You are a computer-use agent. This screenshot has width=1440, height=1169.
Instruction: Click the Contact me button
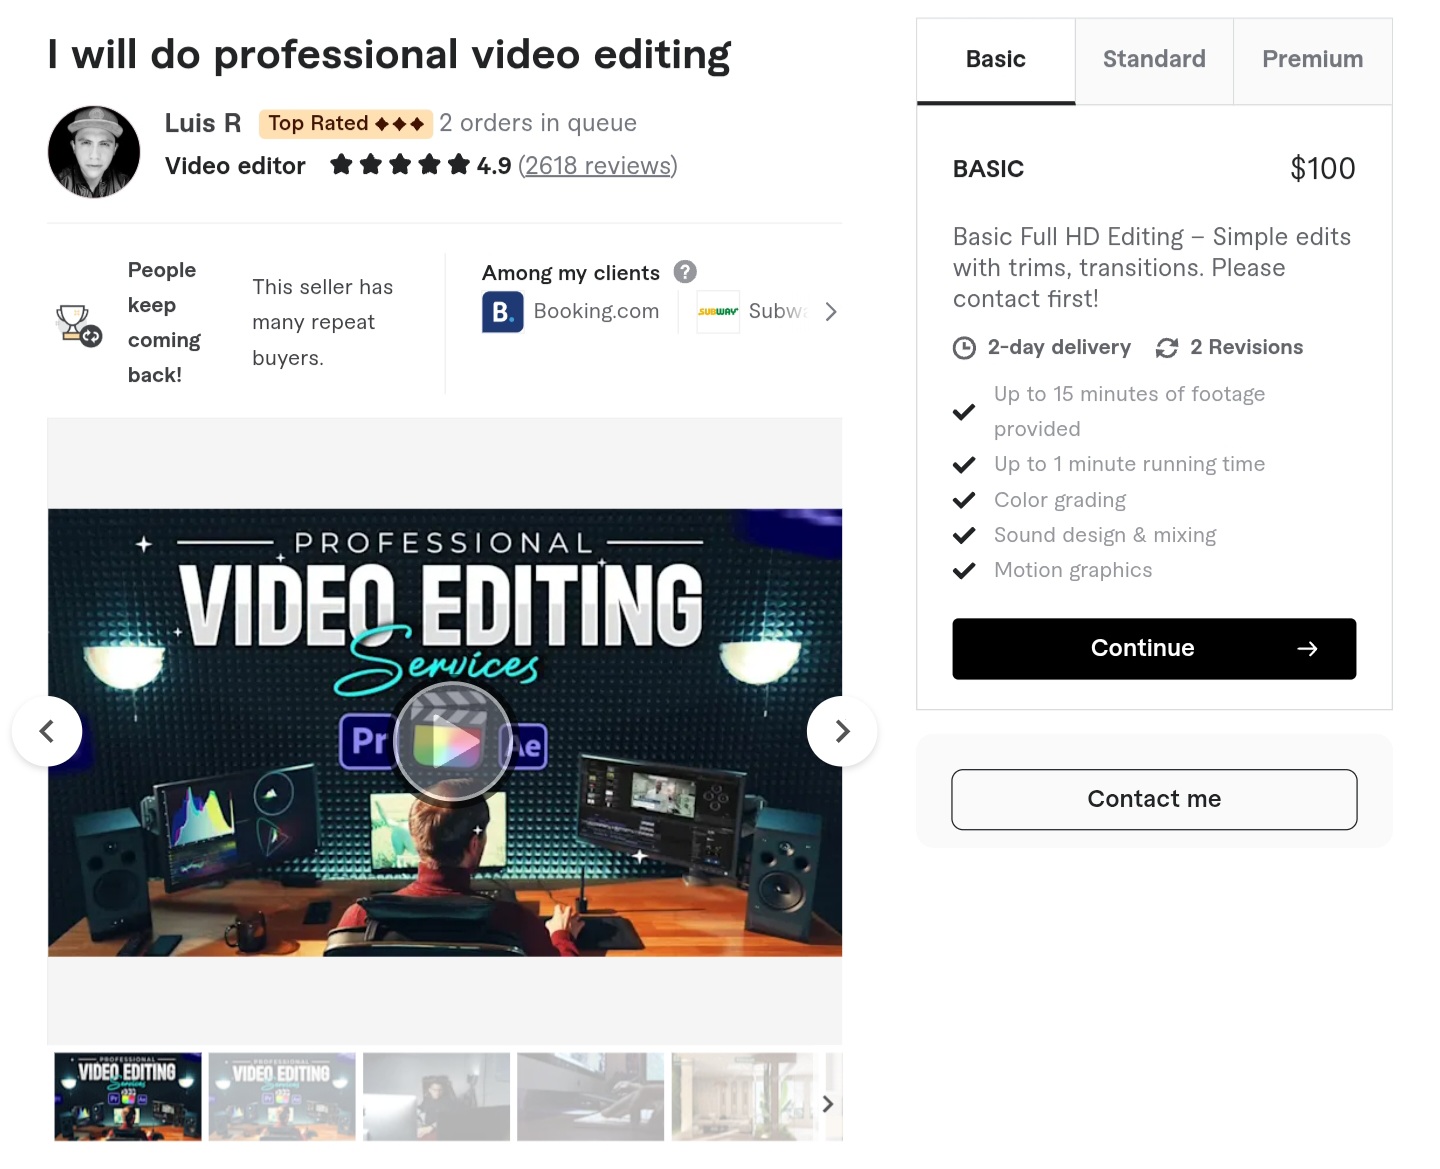[1154, 799]
